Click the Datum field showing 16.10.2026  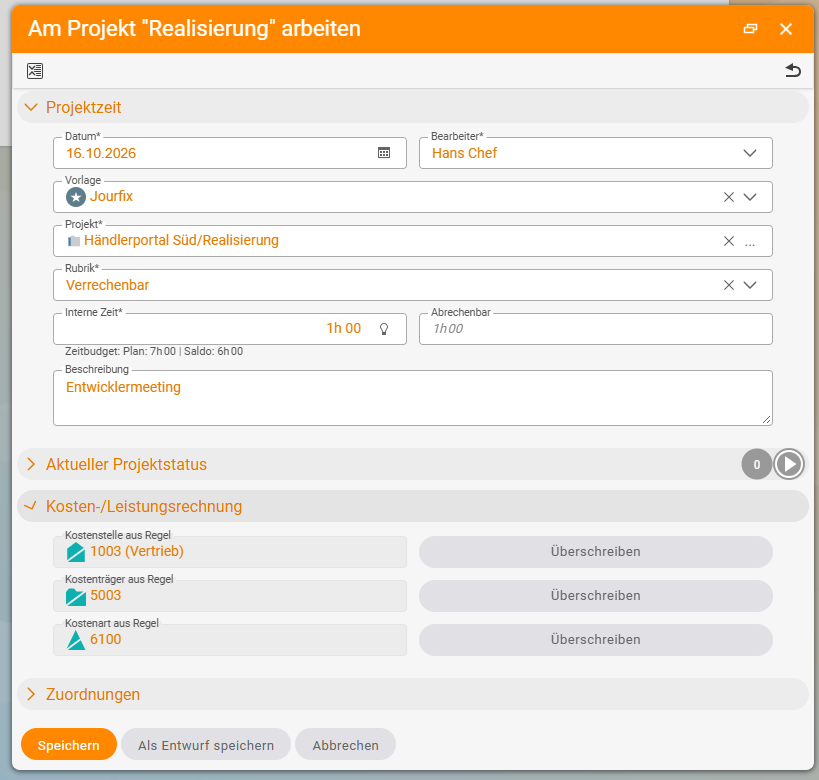[230, 153]
